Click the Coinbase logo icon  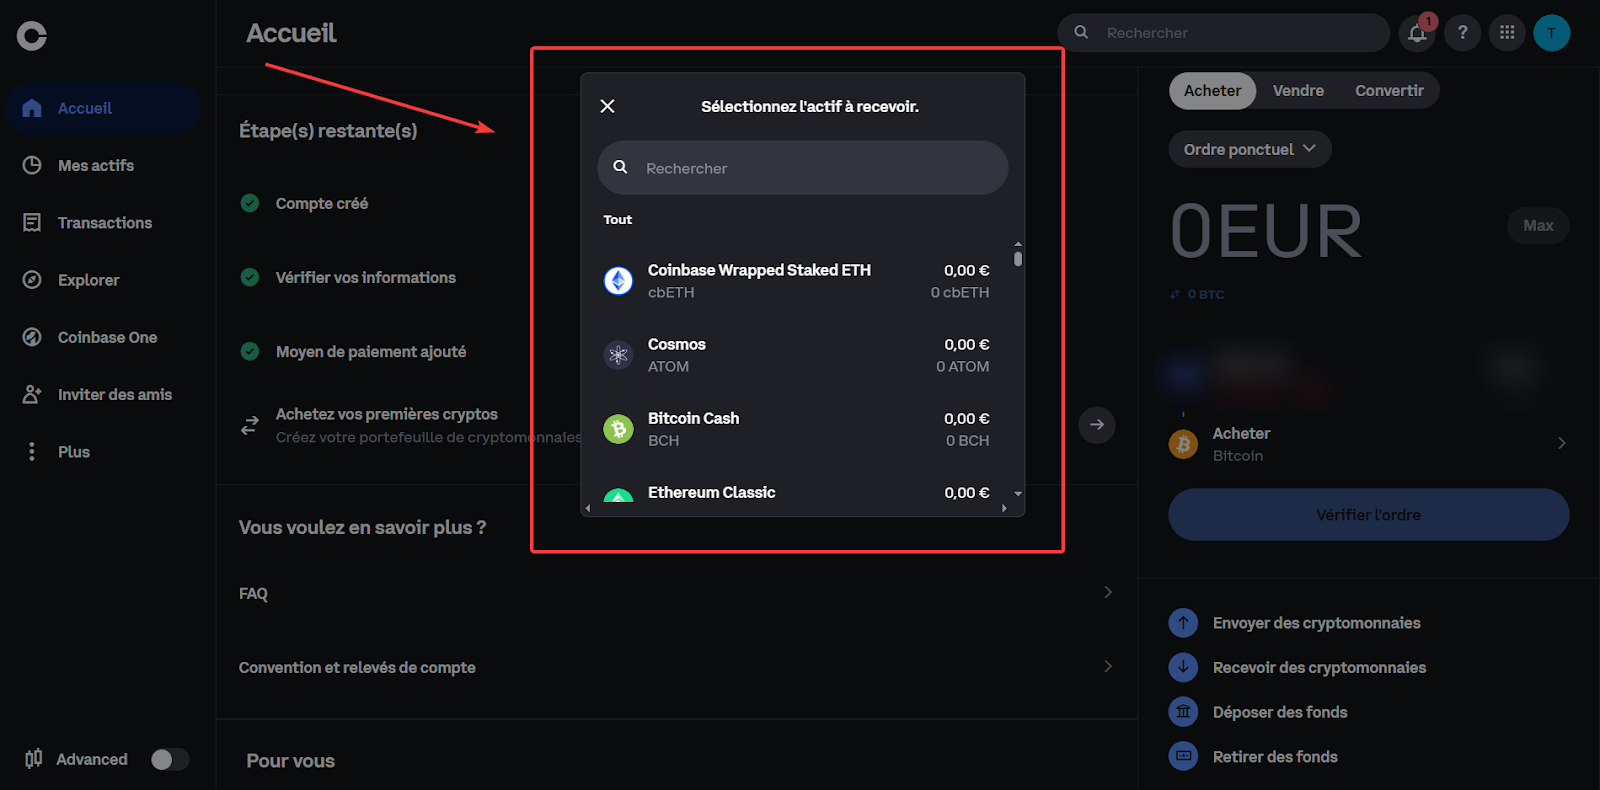(32, 36)
